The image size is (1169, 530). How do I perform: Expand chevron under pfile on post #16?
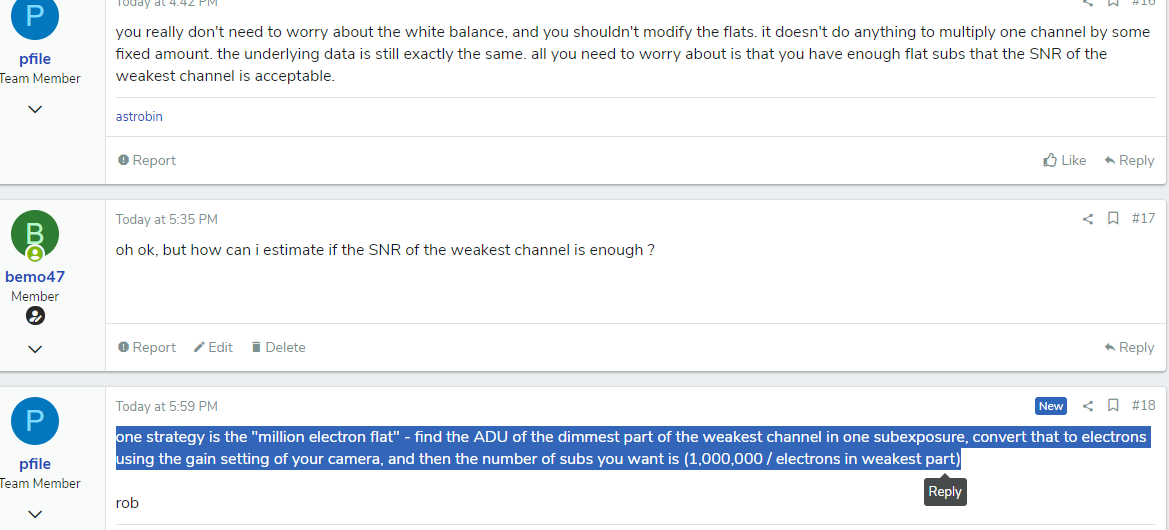[x=35, y=109]
